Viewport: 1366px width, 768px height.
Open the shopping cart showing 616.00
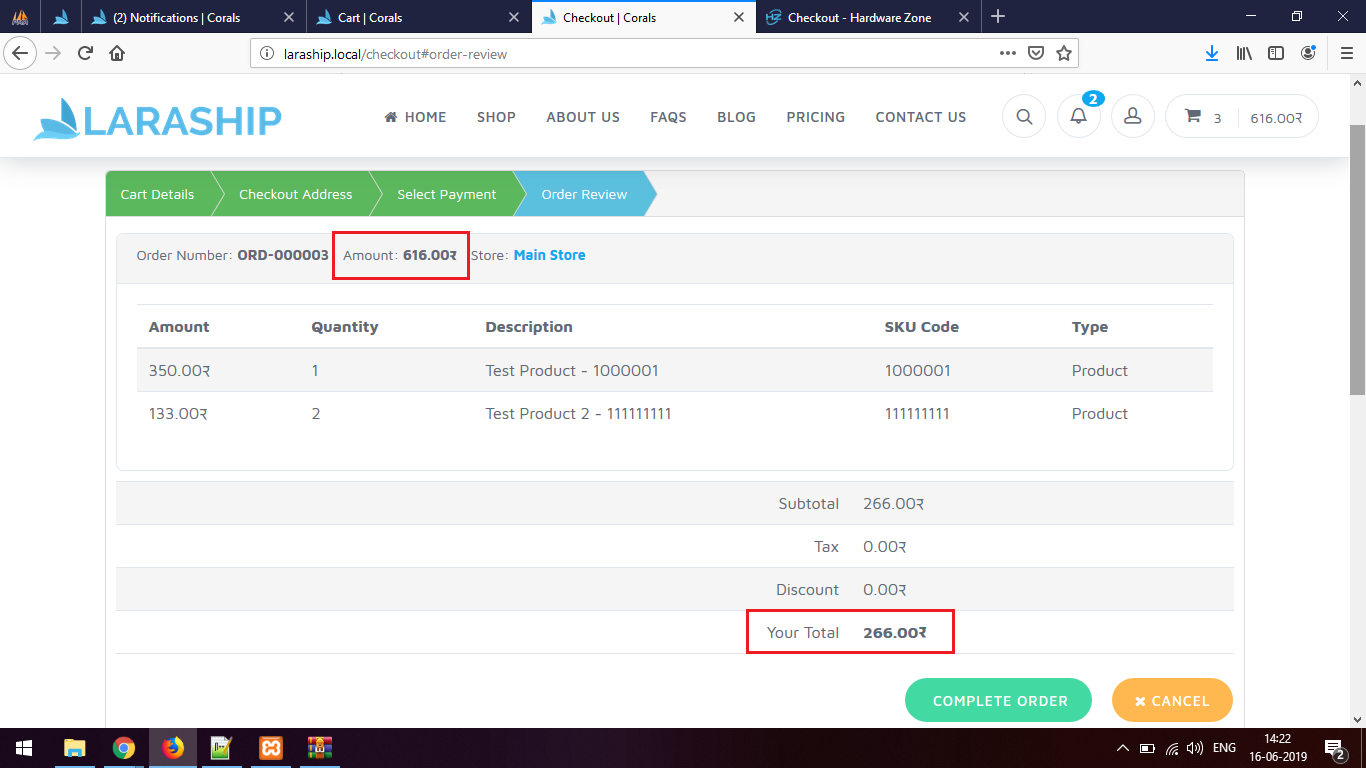[1241, 117]
